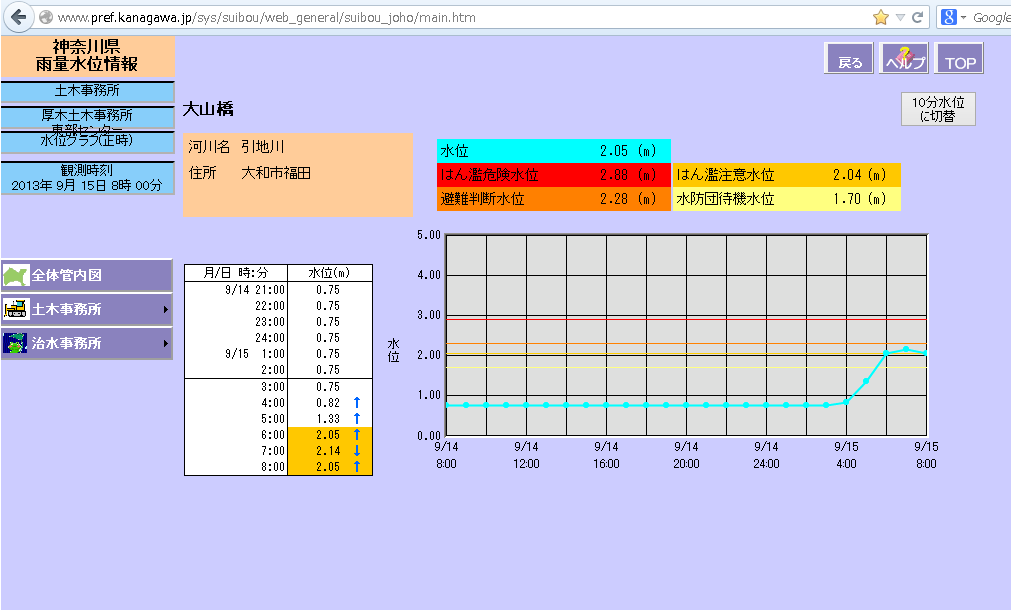Screen dimensions: 1011x610
Task: Go to the TOP page button
Action: [959, 58]
